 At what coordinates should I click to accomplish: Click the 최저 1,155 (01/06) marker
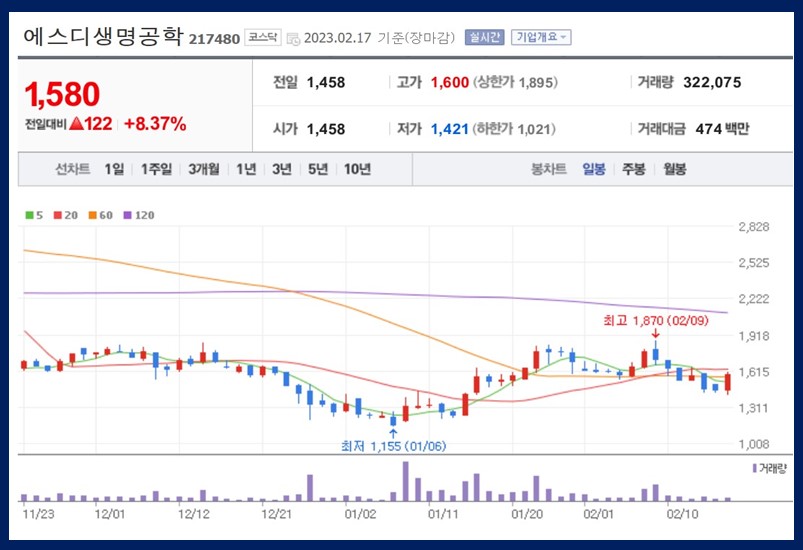[393, 446]
